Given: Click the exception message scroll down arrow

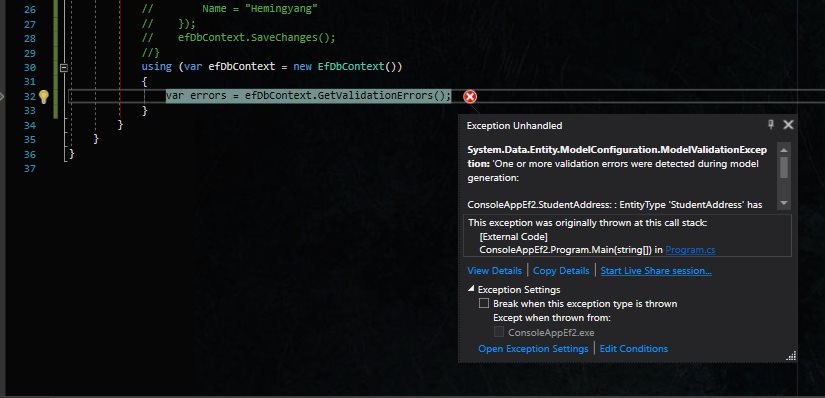Looking at the screenshot, I should click(x=784, y=203).
